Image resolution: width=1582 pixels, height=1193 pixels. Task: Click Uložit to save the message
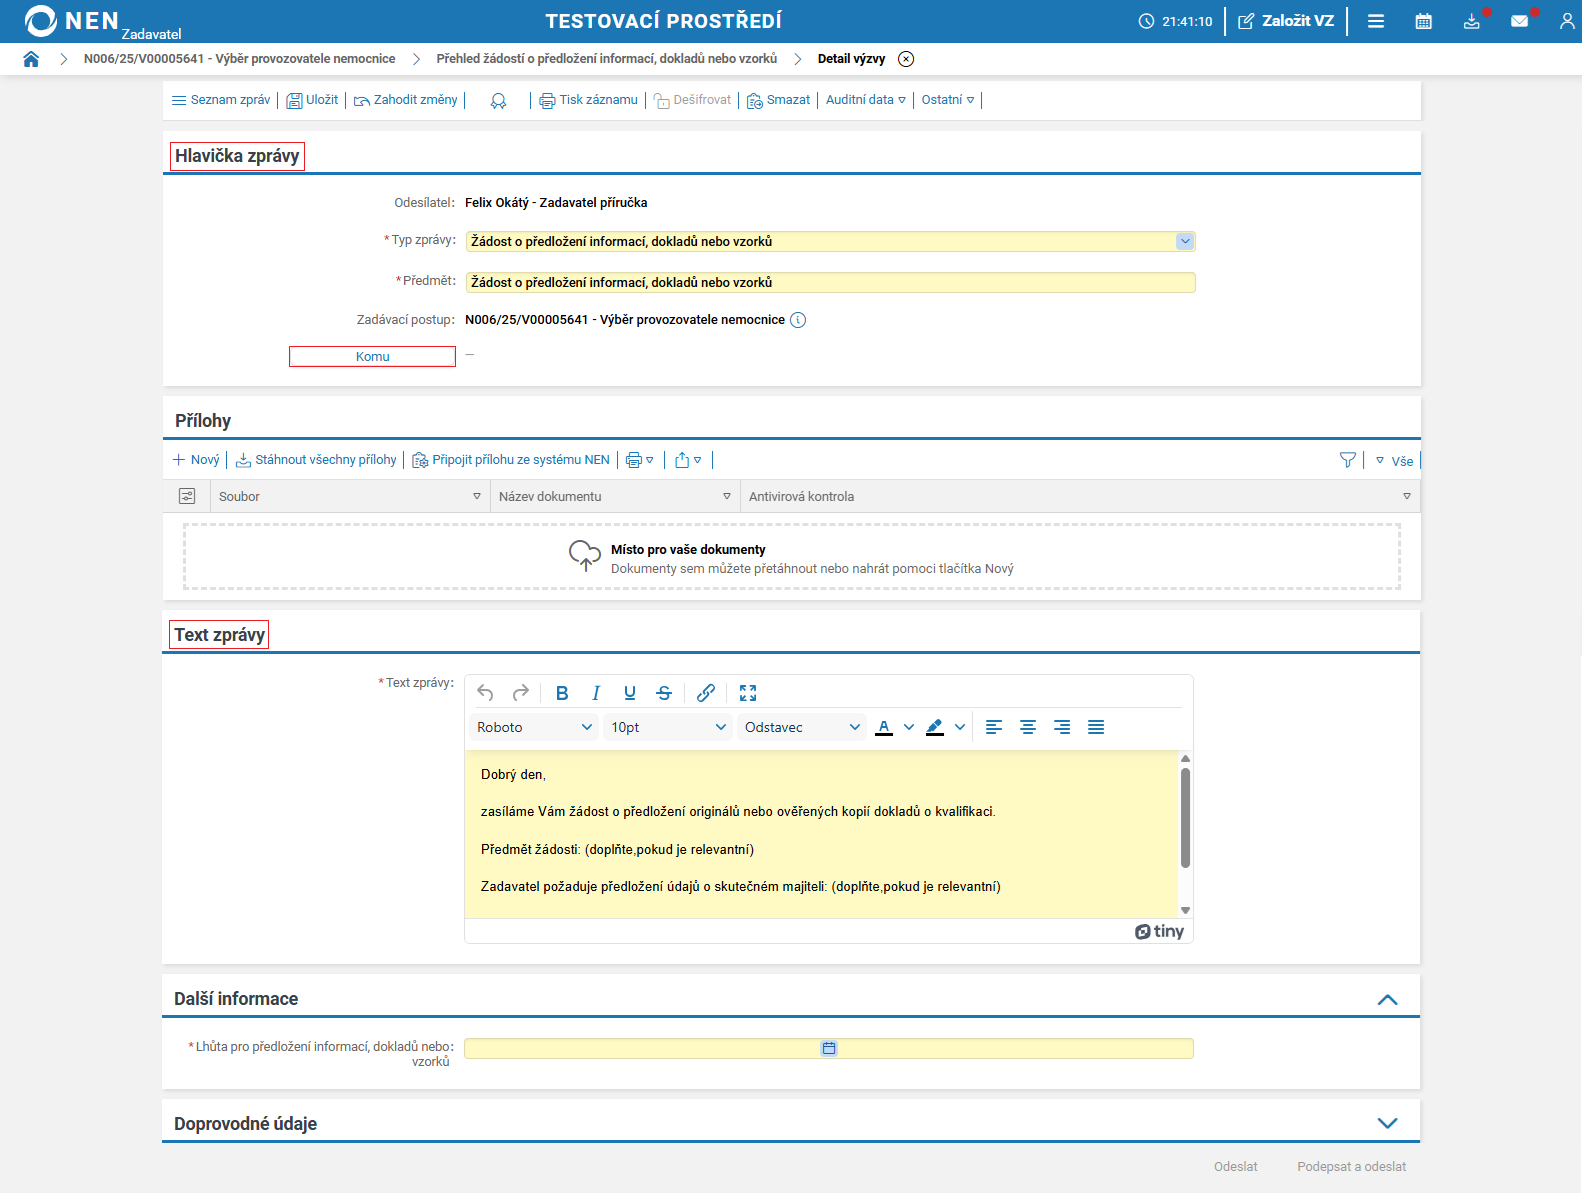(313, 100)
